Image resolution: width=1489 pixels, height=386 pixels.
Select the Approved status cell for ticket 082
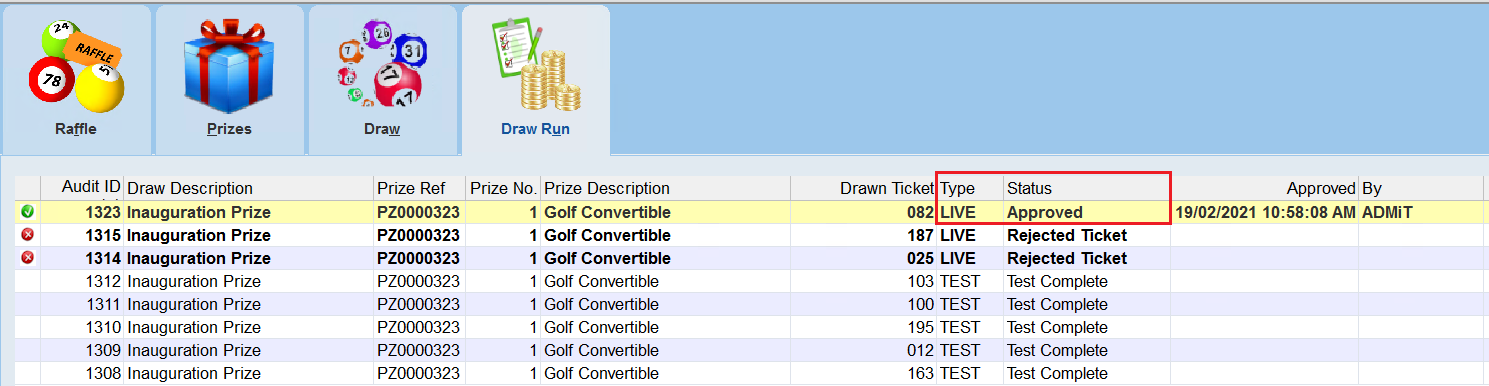click(x=1045, y=212)
